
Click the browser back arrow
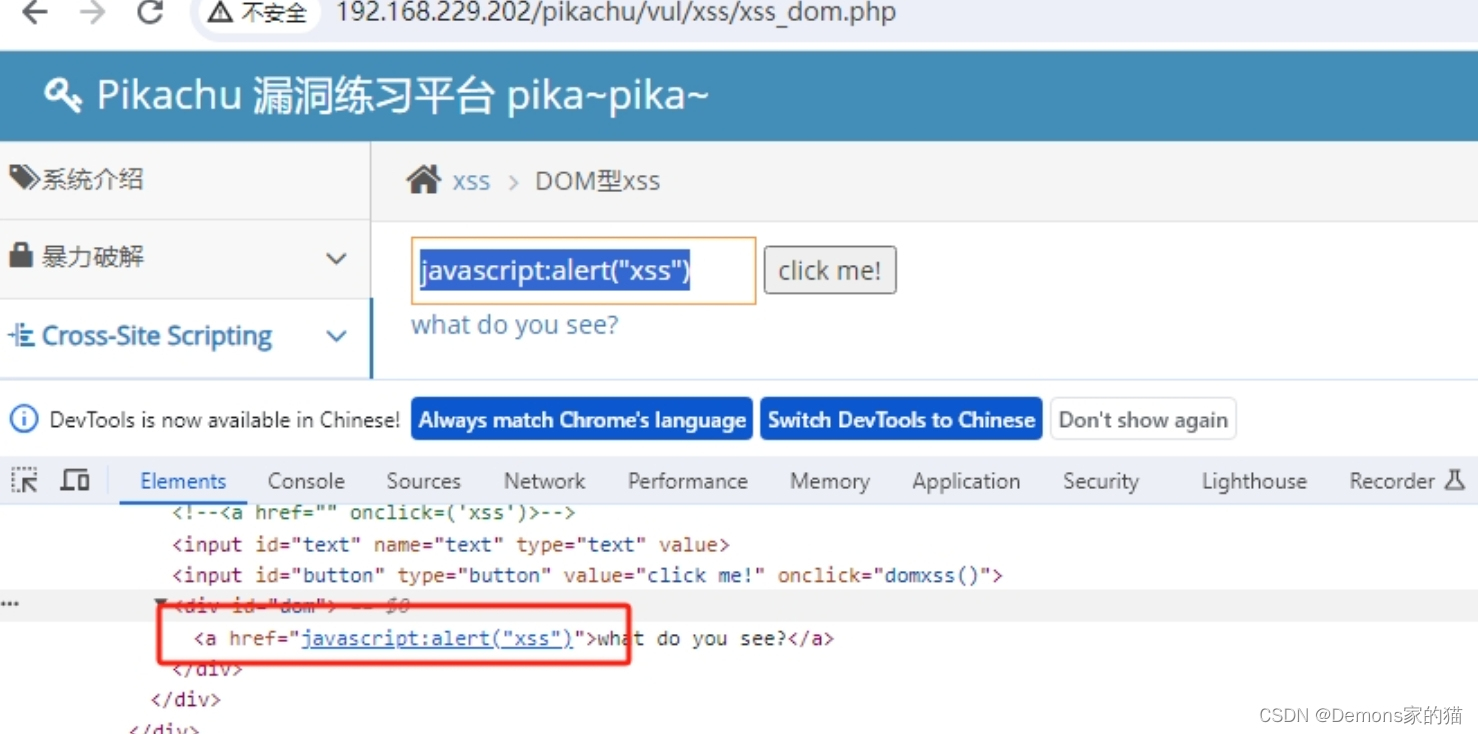(34, 13)
